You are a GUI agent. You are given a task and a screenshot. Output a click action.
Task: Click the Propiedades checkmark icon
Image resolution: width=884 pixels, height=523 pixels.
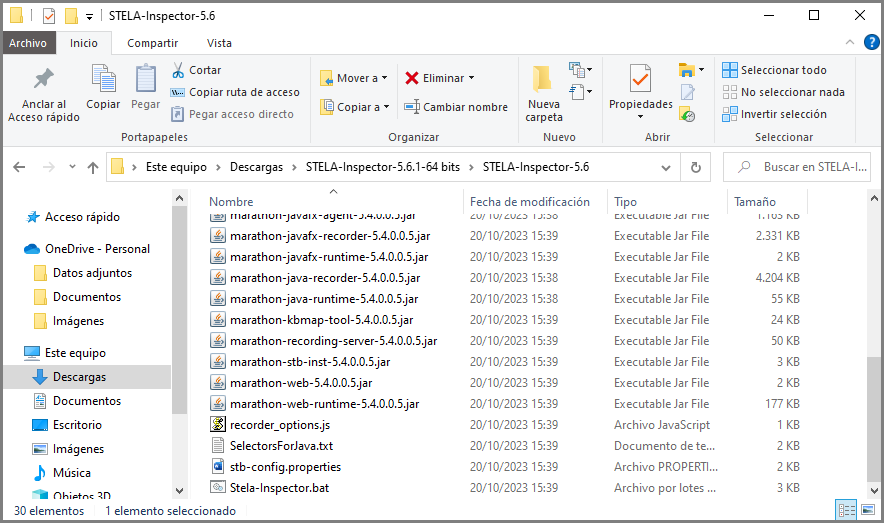coord(640,78)
